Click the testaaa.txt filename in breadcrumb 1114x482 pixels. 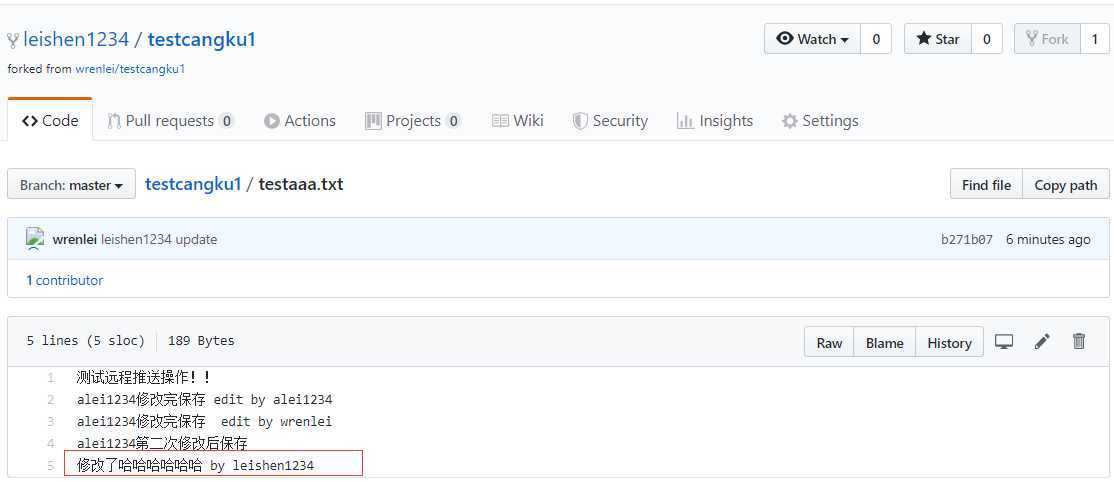[301, 185]
